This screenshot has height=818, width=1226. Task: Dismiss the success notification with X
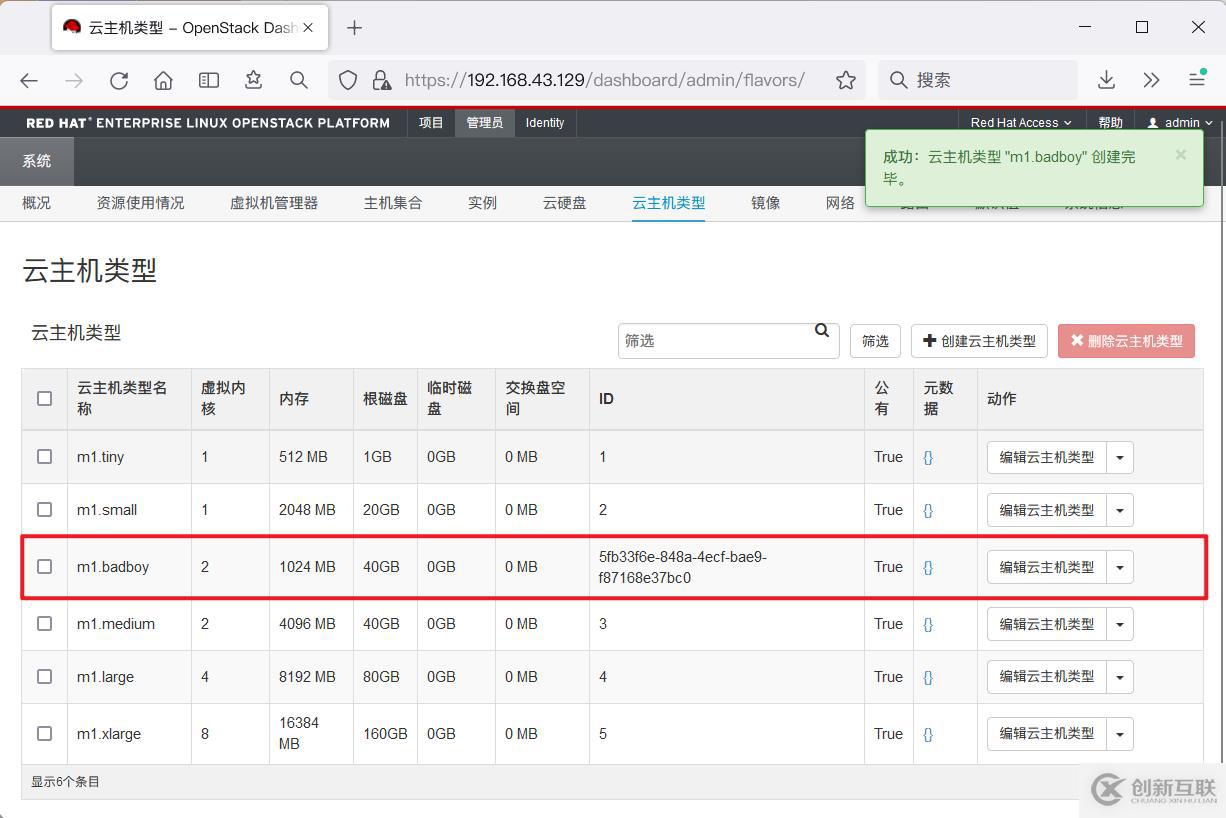tap(1181, 155)
